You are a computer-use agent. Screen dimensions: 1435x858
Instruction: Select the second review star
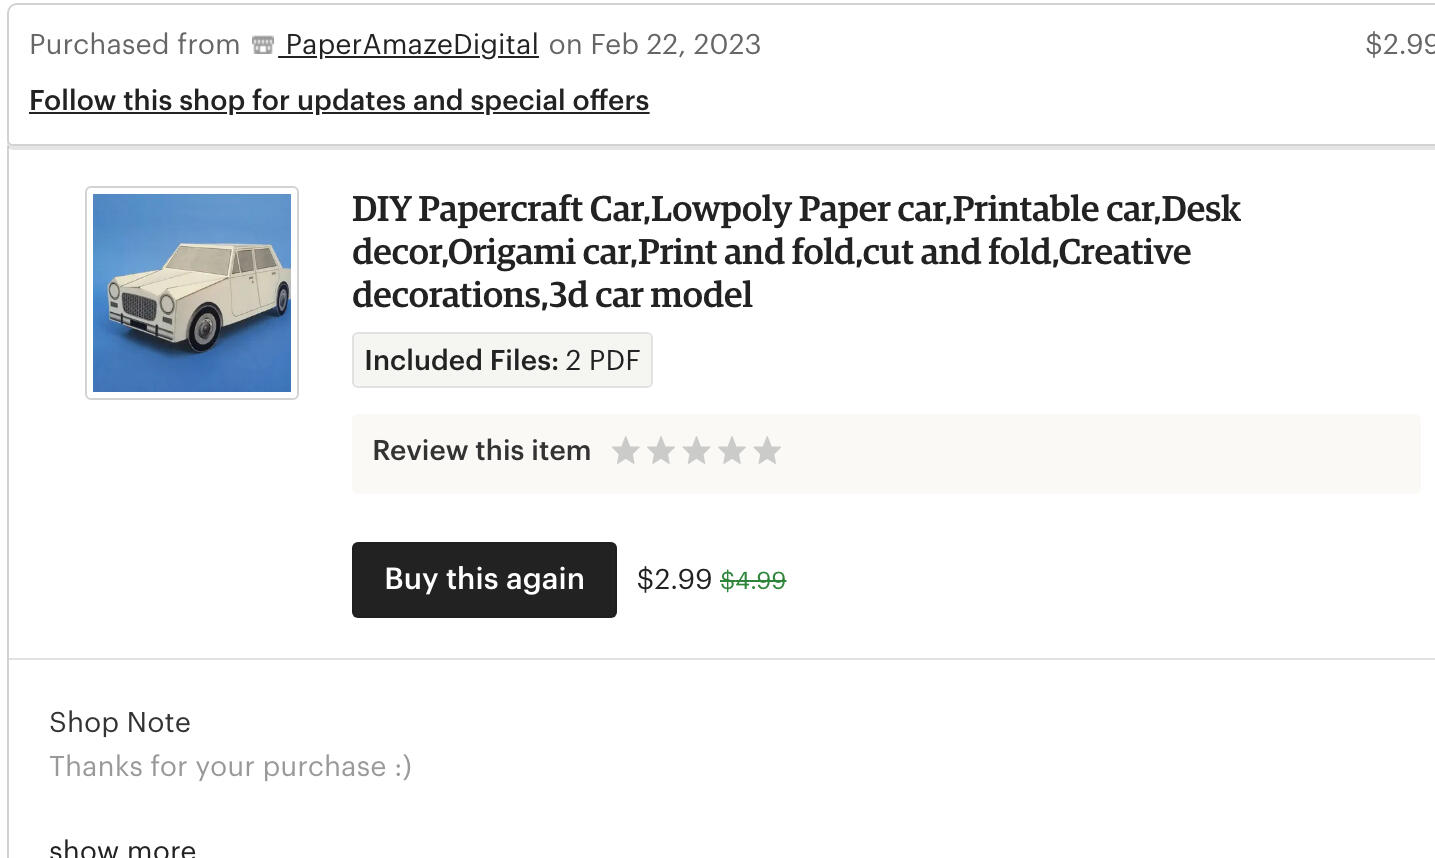click(661, 451)
